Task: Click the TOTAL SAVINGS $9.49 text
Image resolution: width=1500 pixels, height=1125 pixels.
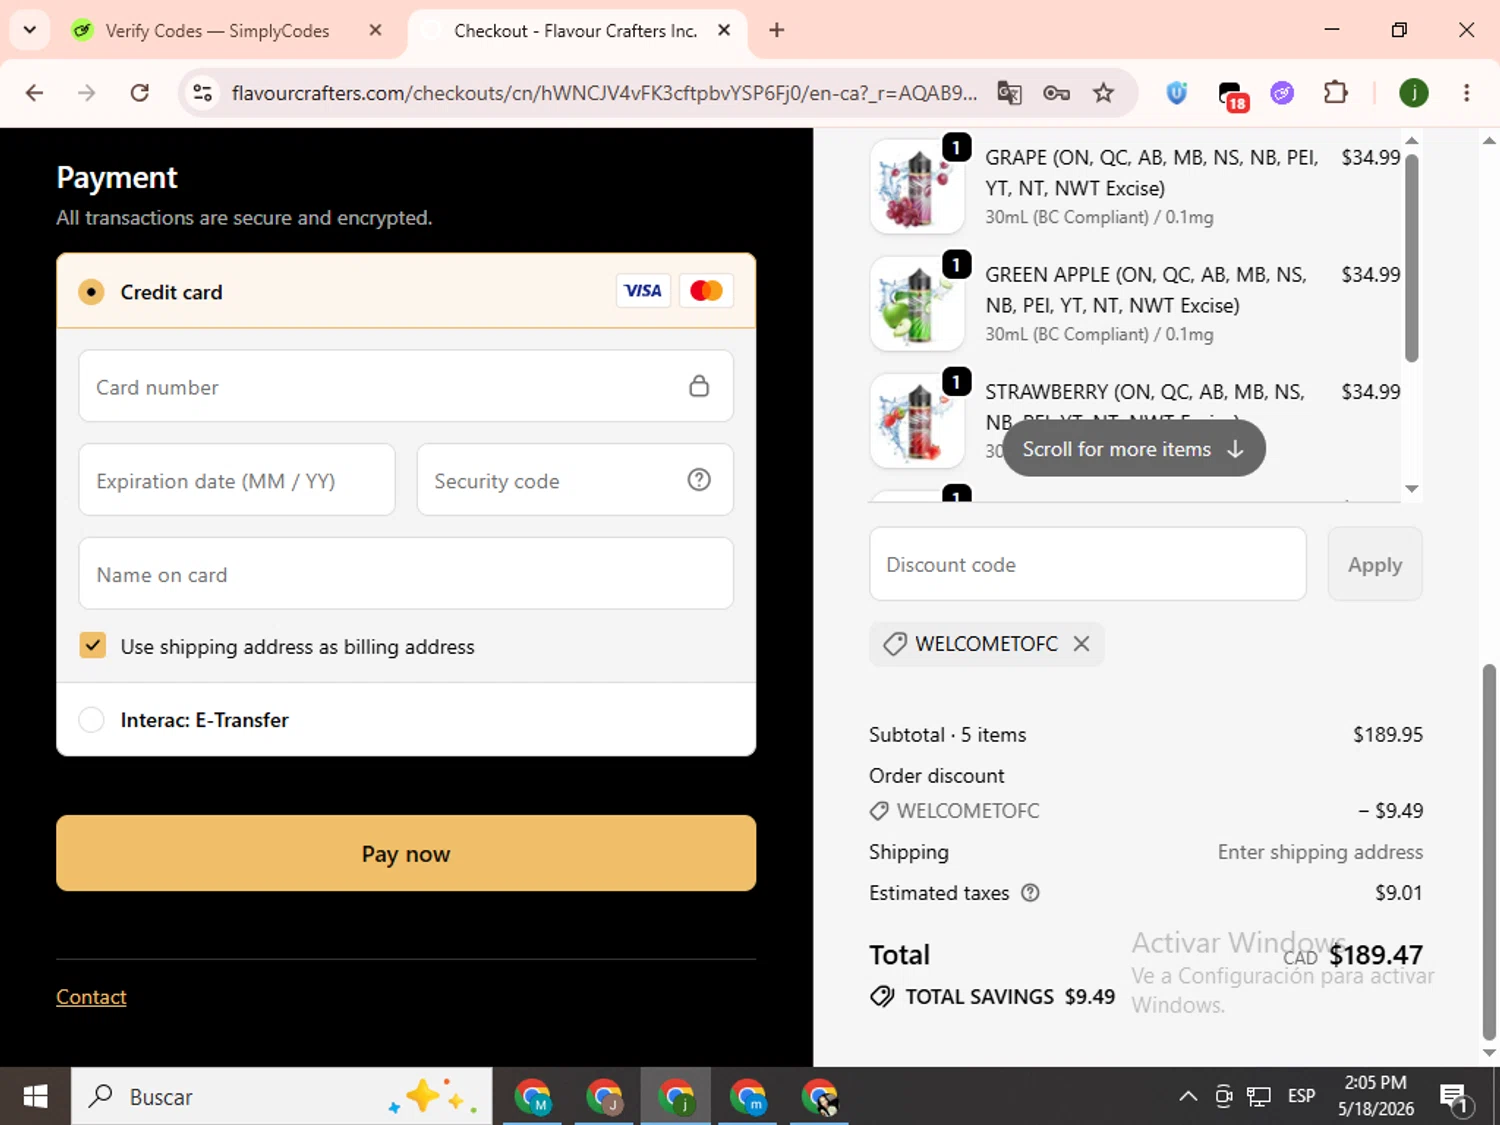Action: (x=1010, y=997)
